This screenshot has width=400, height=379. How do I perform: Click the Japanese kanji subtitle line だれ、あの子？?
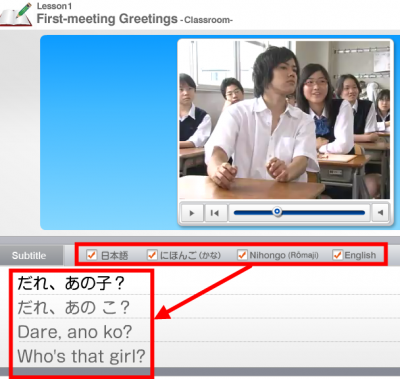click(71, 283)
